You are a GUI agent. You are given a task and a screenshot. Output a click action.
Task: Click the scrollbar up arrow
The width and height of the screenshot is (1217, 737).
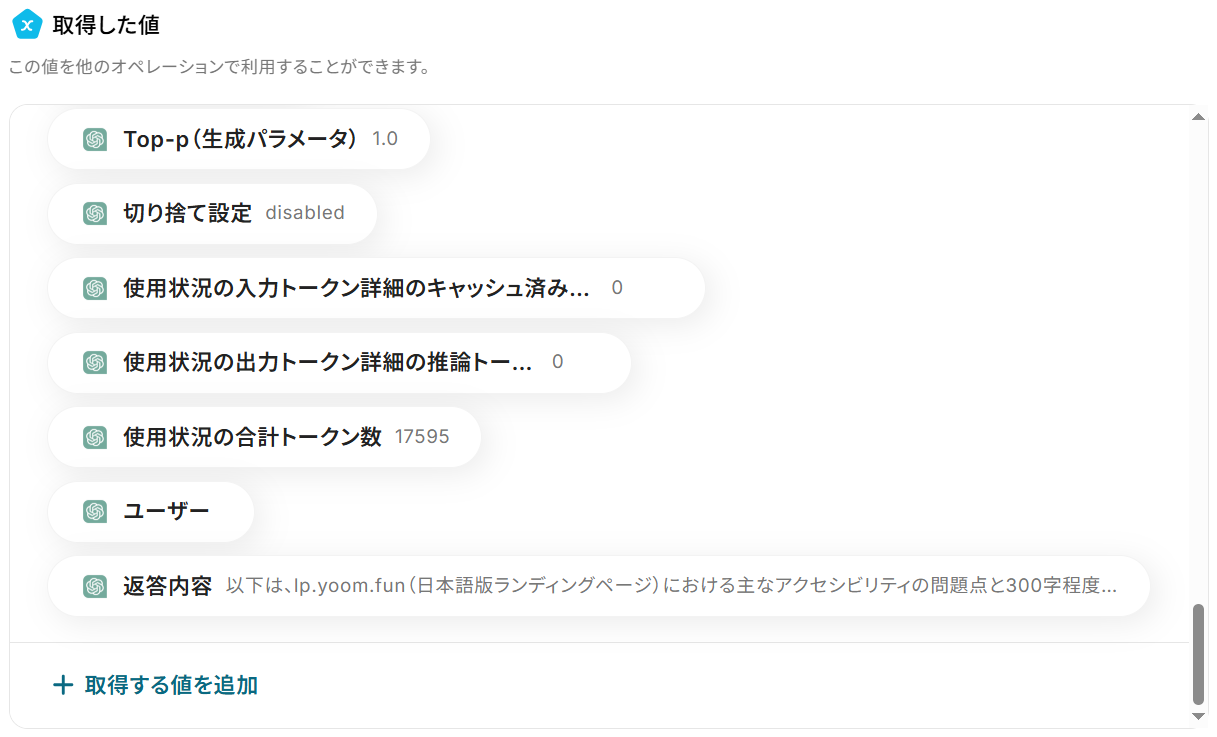pyautogui.click(x=1199, y=117)
